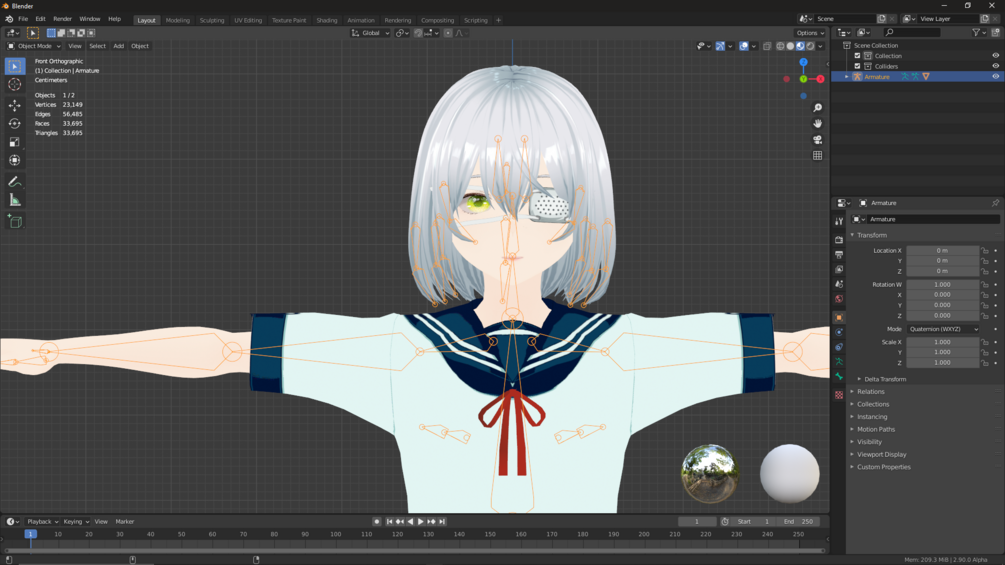Click the viewport zoom magnifier icon
Viewport: 1005px width, 565px height.
[817, 108]
